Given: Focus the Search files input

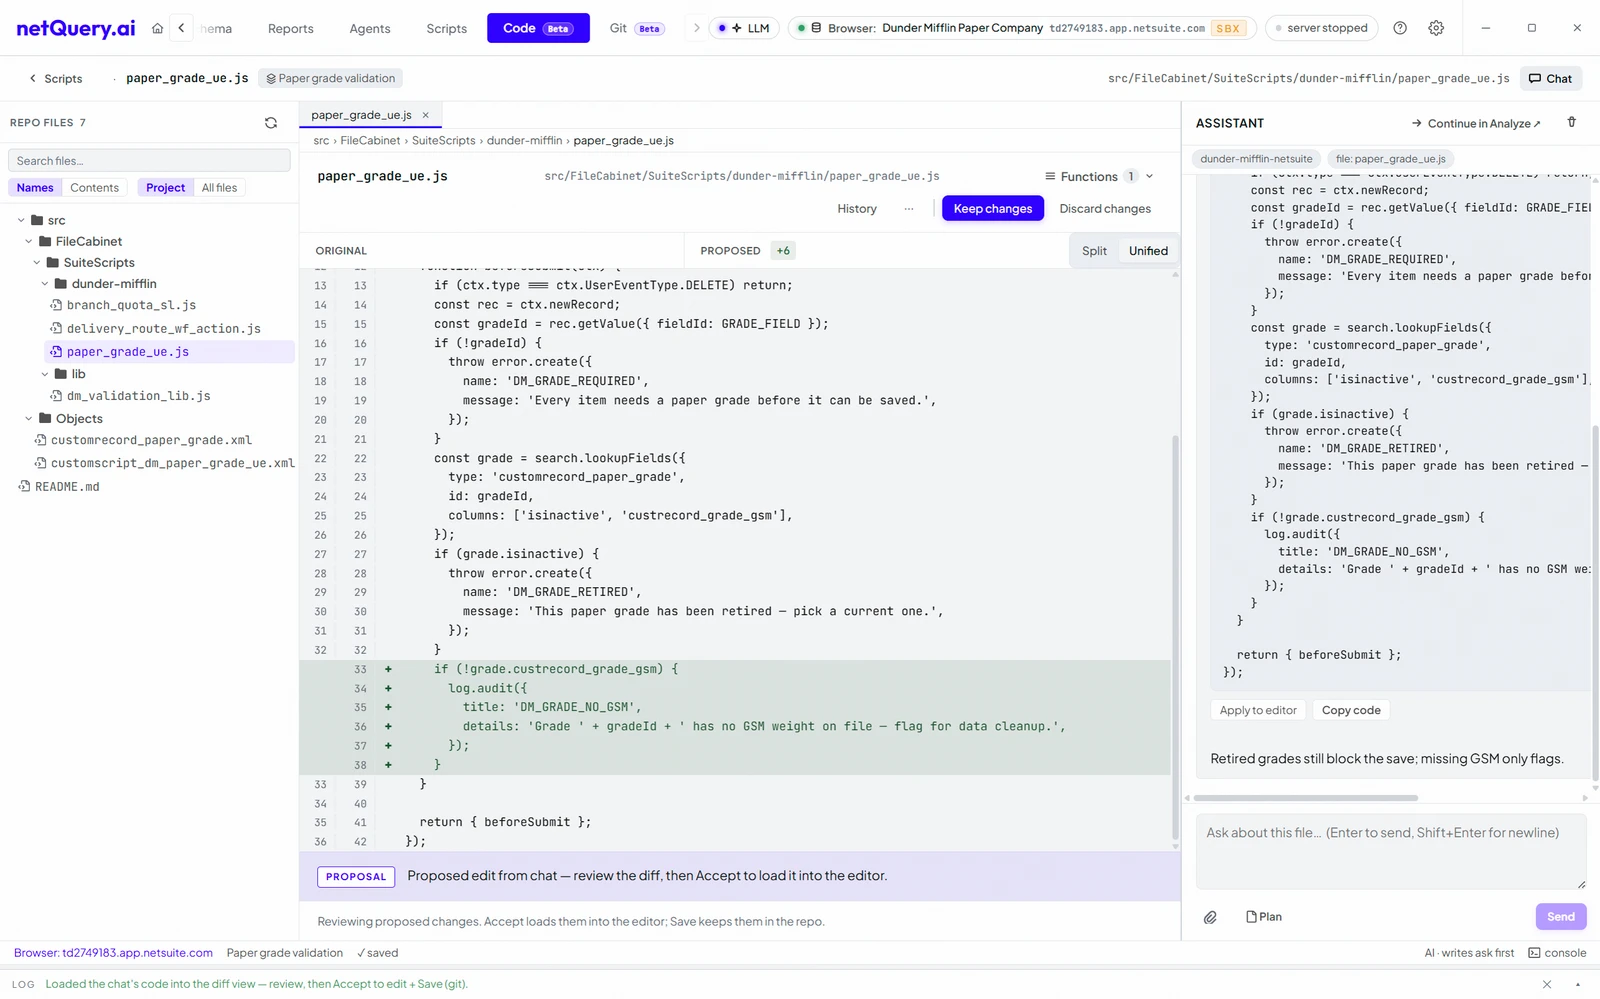Looking at the screenshot, I should [149, 160].
